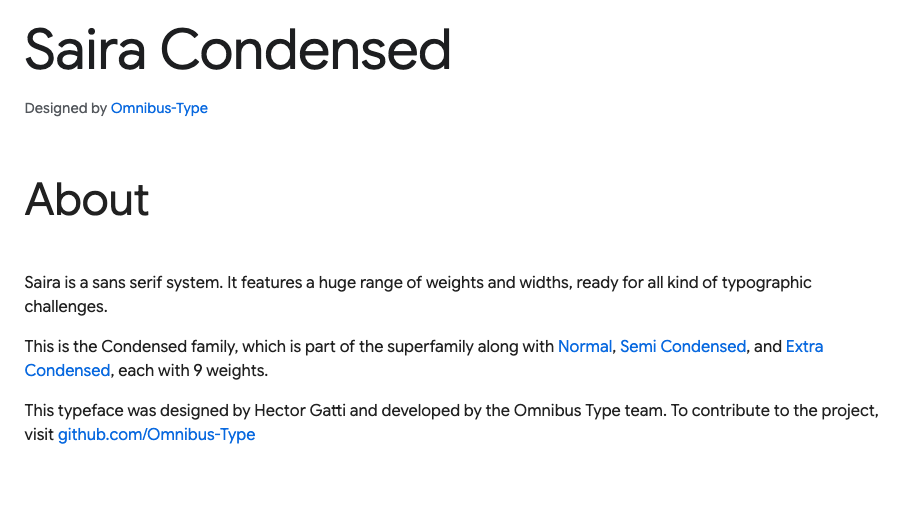Follow the Extra Condensed family link
This screenshot has height=511, width=912.
tap(804, 346)
